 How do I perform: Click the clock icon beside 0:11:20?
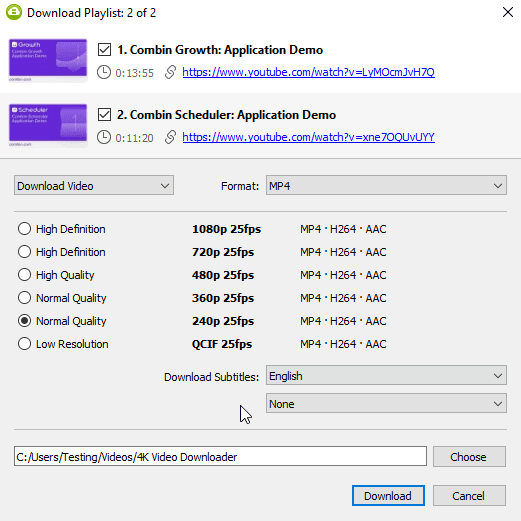[x=104, y=137]
